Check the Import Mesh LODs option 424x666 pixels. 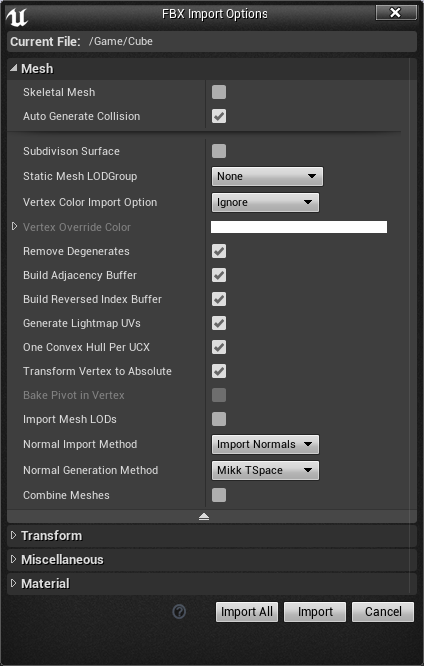click(219, 419)
